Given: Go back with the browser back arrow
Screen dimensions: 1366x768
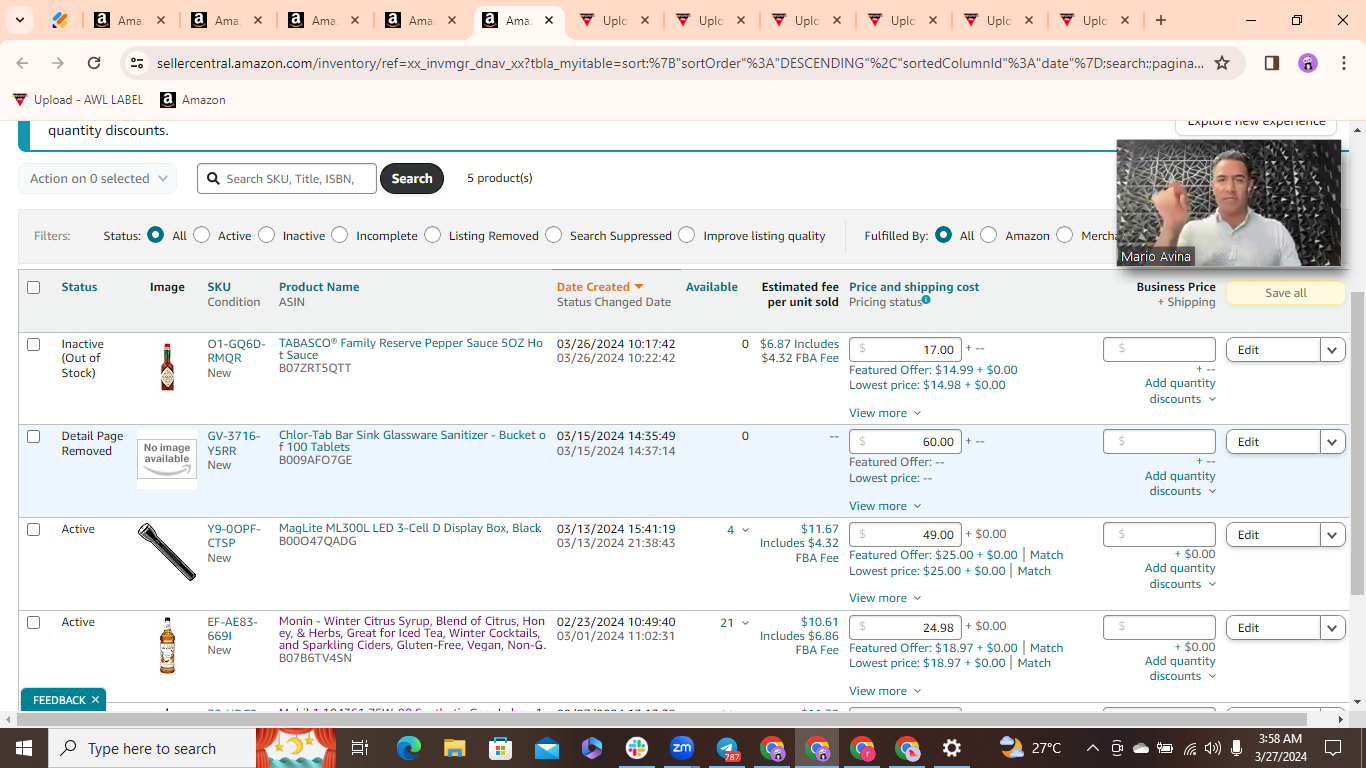Looking at the screenshot, I should pyautogui.click(x=22, y=63).
